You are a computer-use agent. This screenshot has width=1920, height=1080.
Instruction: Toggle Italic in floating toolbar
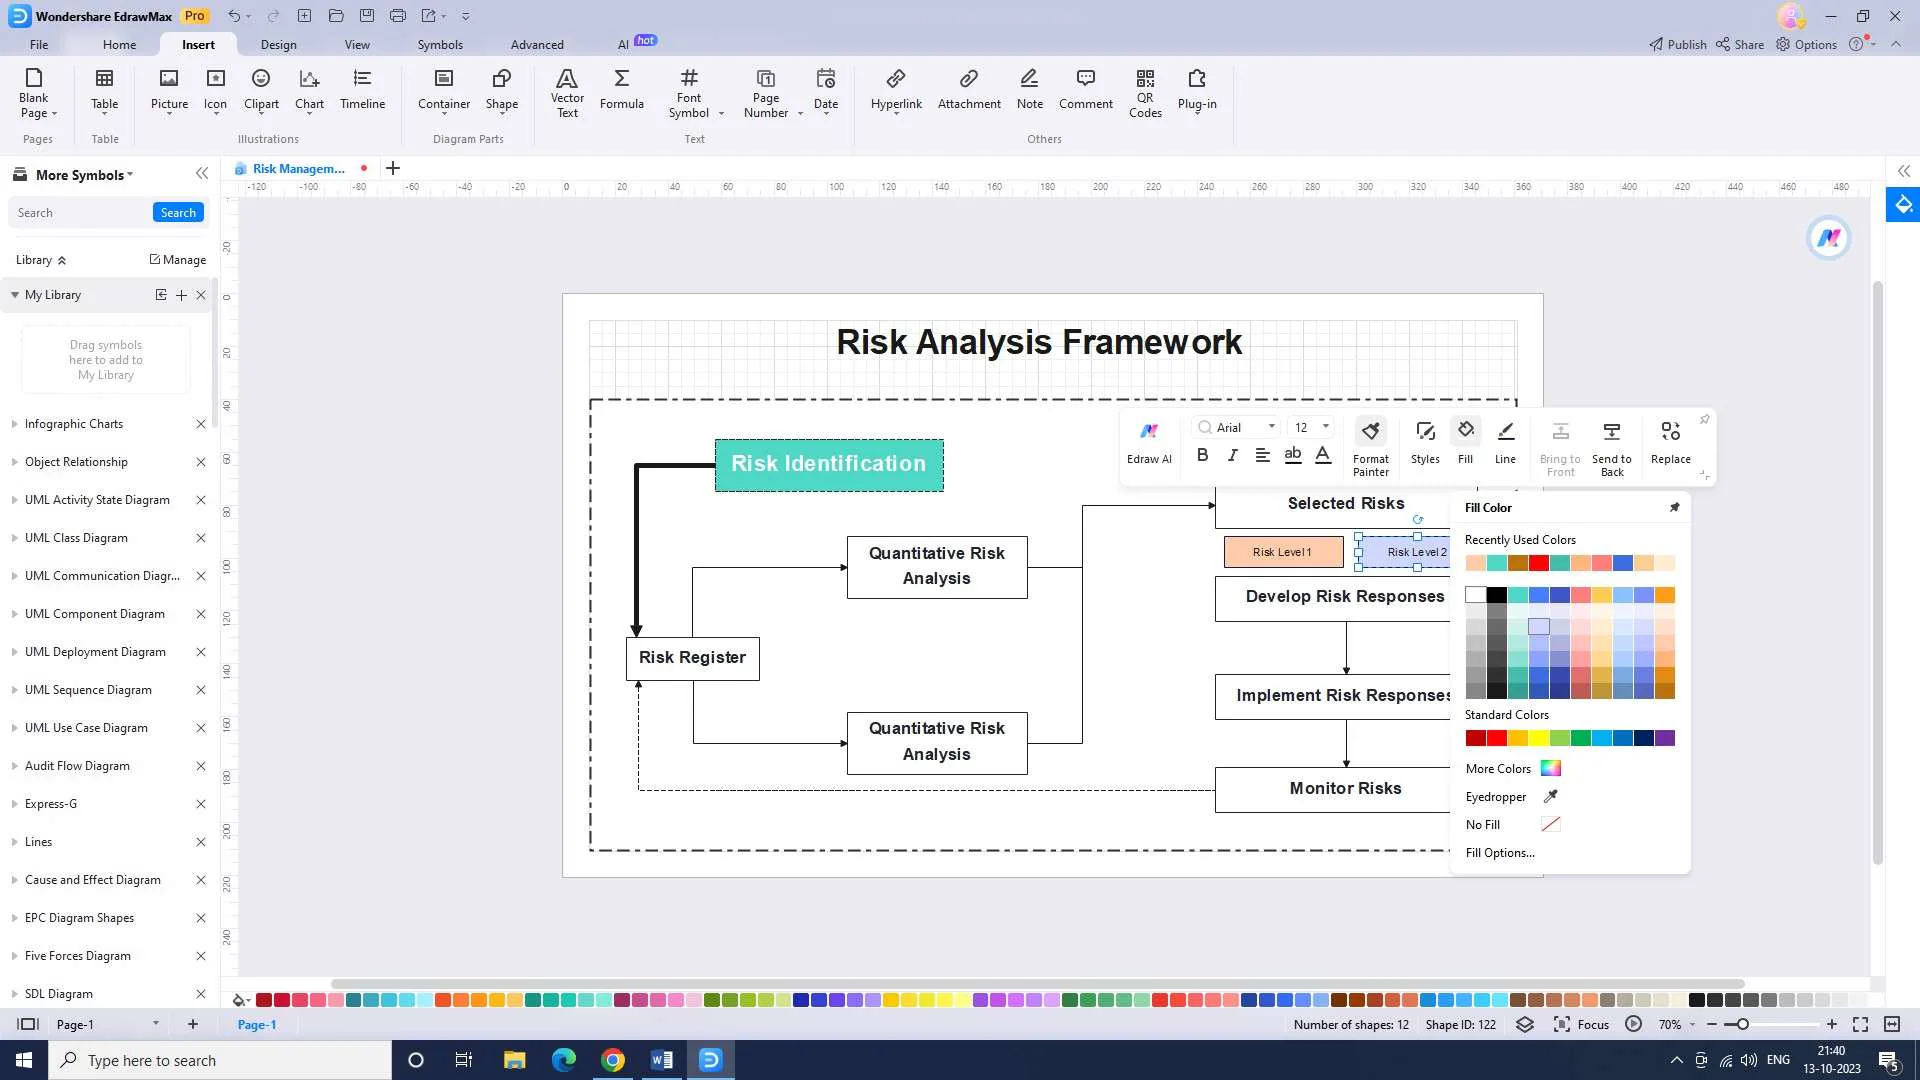(x=1233, y=455)
